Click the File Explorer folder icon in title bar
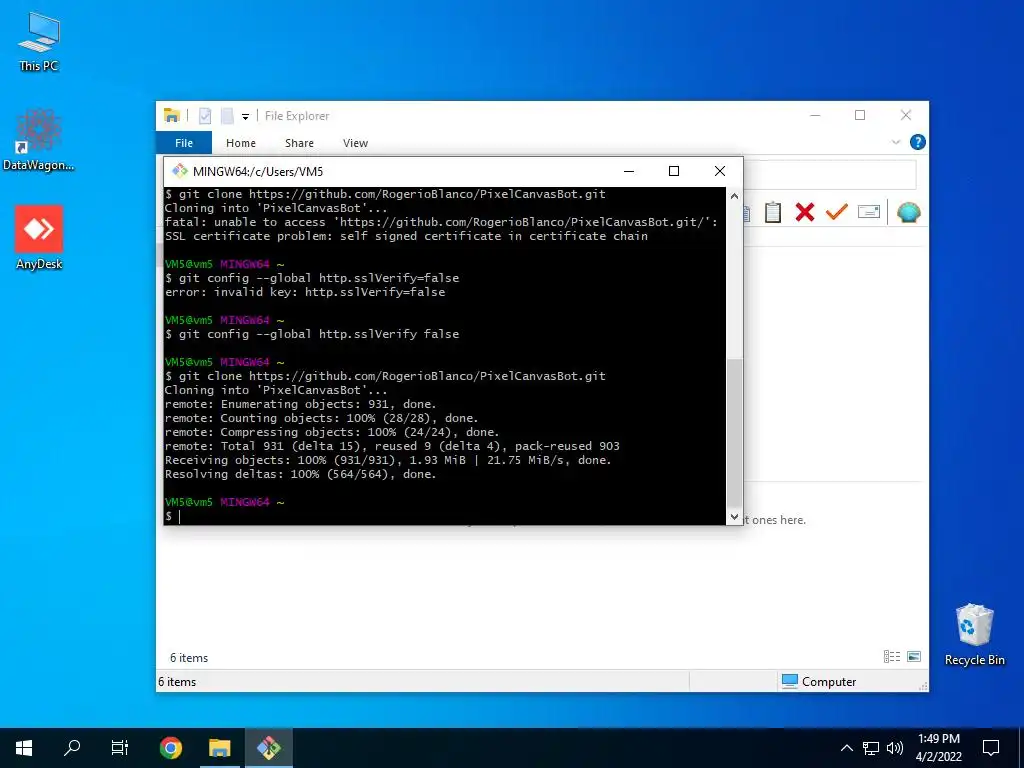This screenshot has height=768, width=1024. point(172,116)
